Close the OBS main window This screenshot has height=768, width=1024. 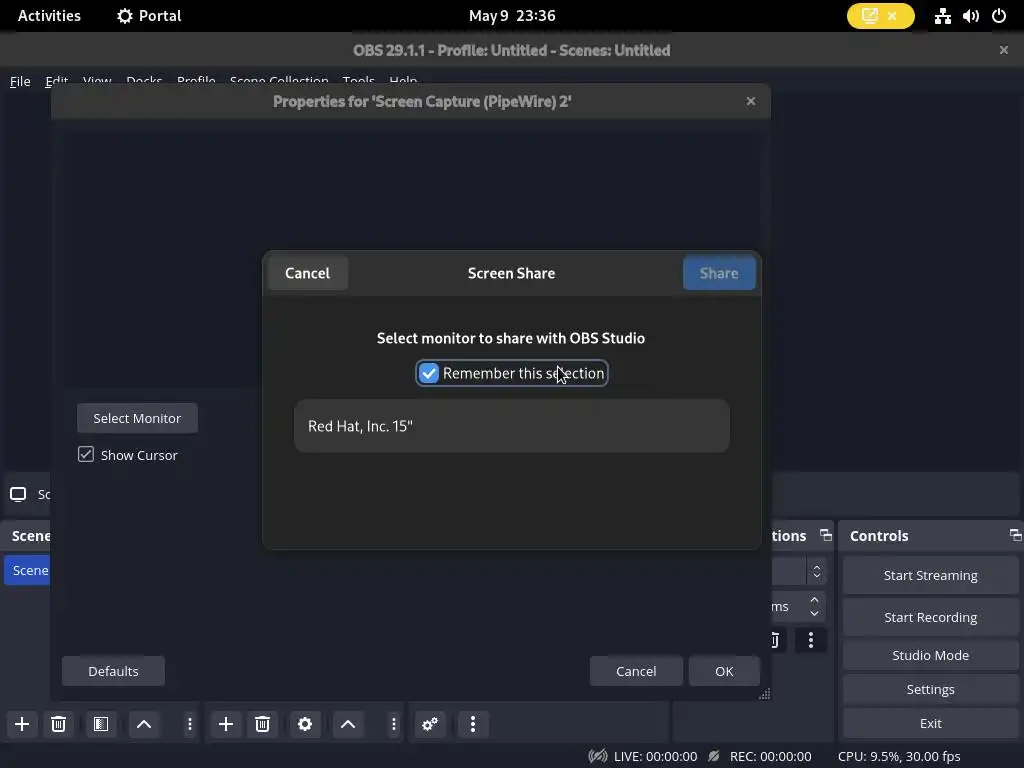click(x=1004, y=50)
